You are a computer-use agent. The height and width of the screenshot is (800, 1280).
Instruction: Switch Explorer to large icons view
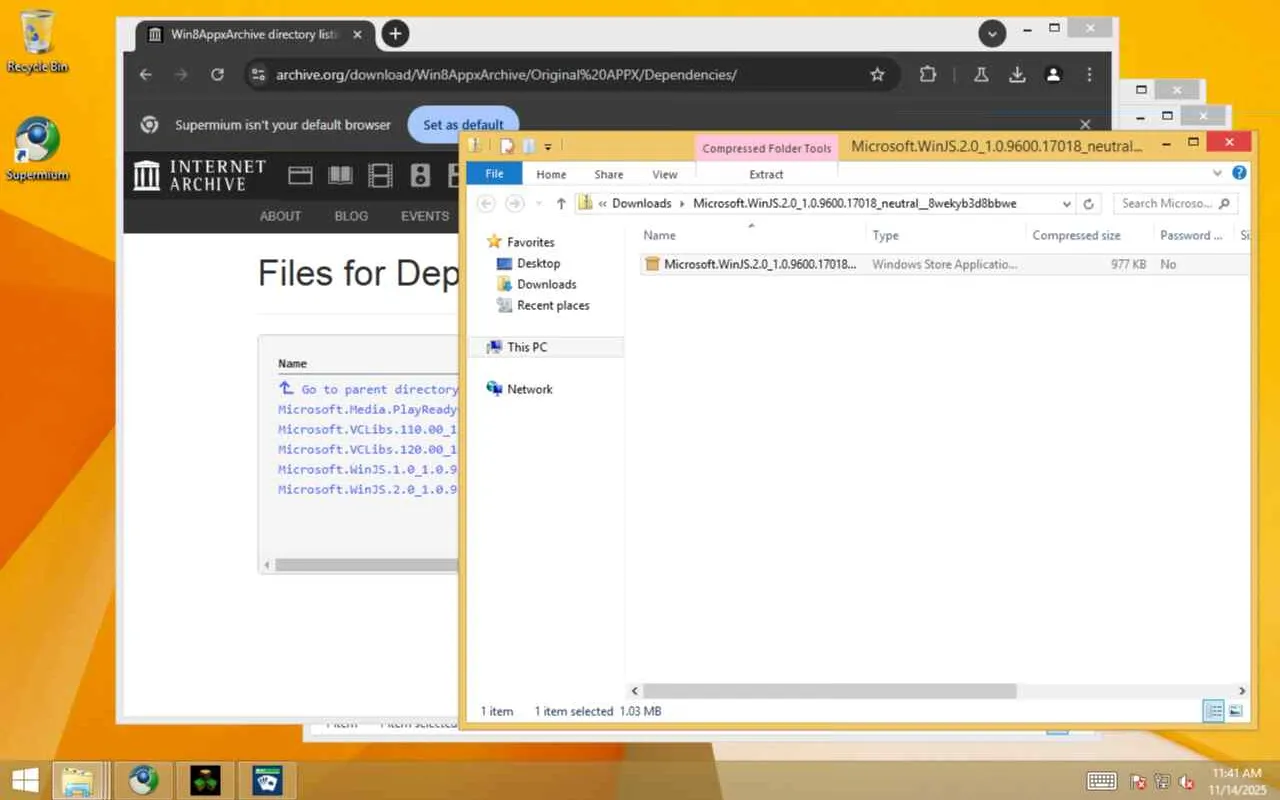(x=1236, y=711)
